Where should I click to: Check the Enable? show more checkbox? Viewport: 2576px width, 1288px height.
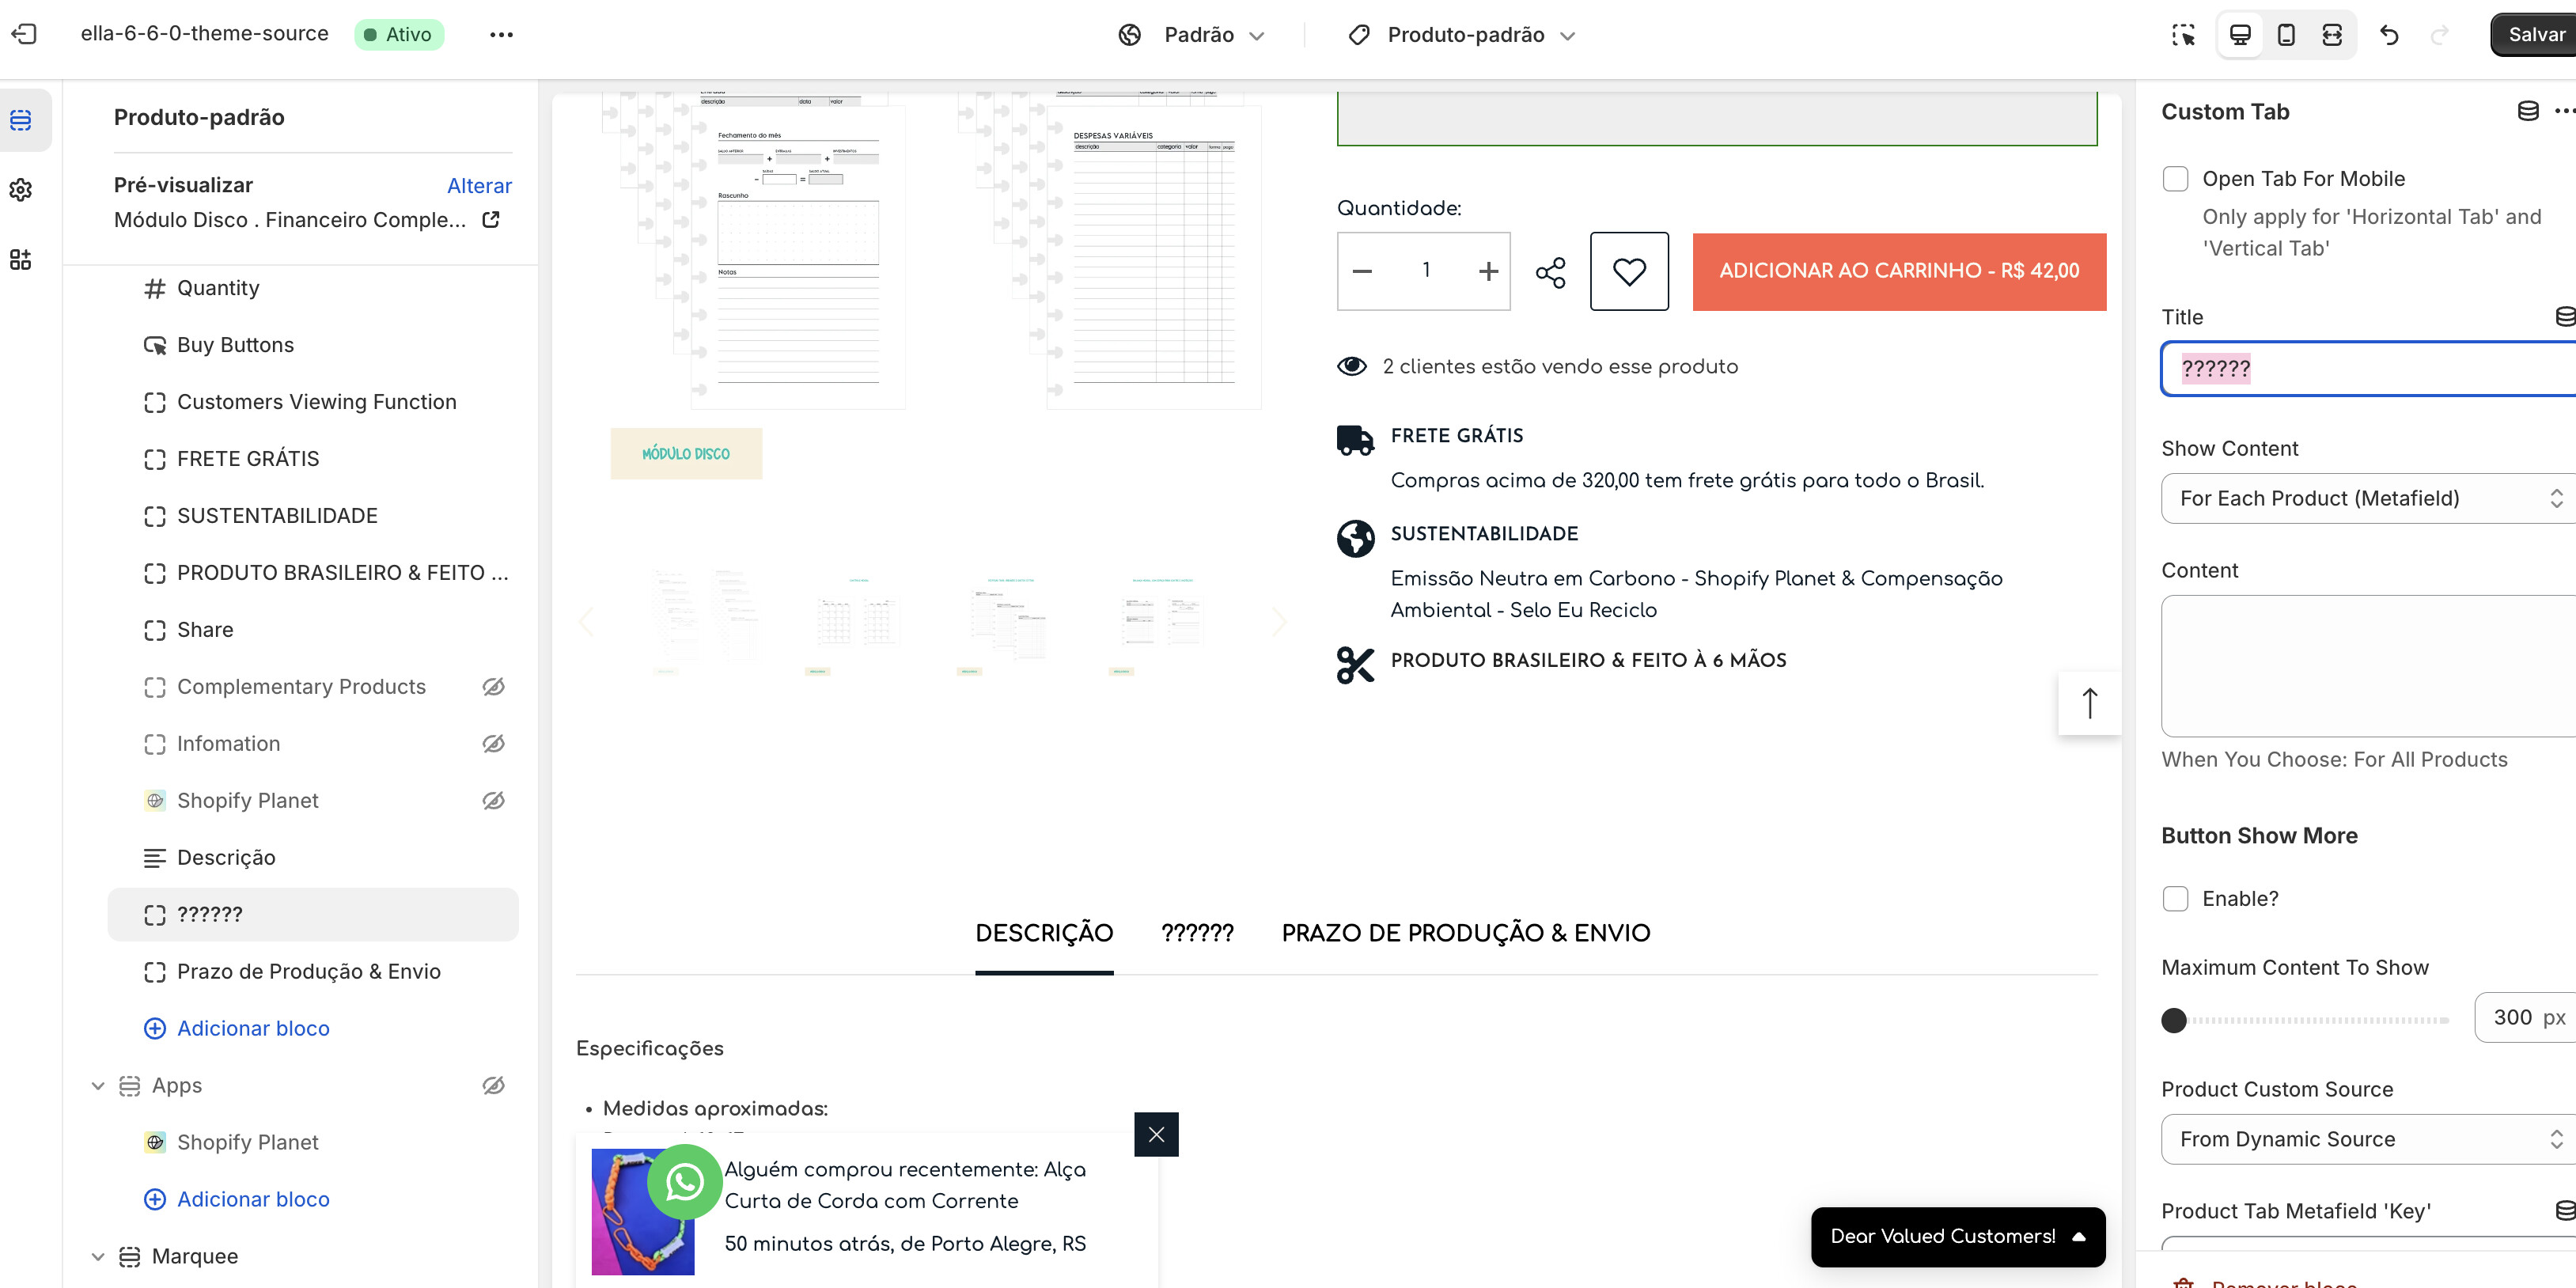[x=2175, y=898]
